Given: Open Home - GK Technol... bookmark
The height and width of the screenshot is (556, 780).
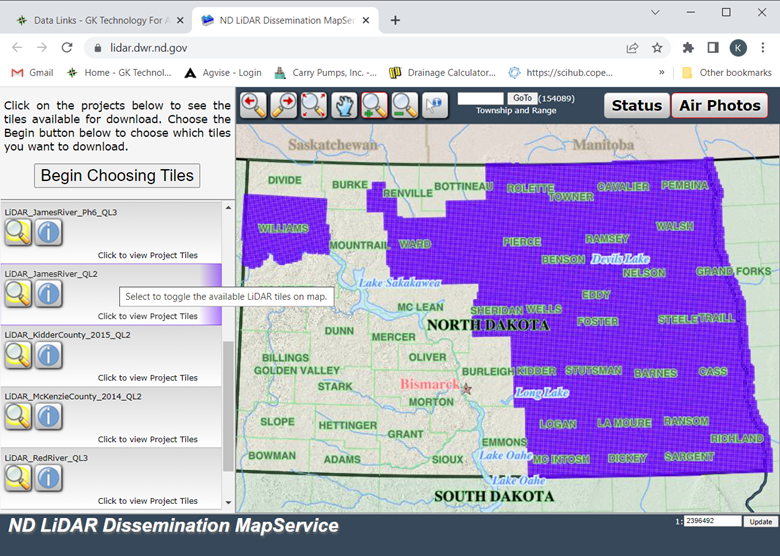Looking at the screenshot, I should coord(119,73).
